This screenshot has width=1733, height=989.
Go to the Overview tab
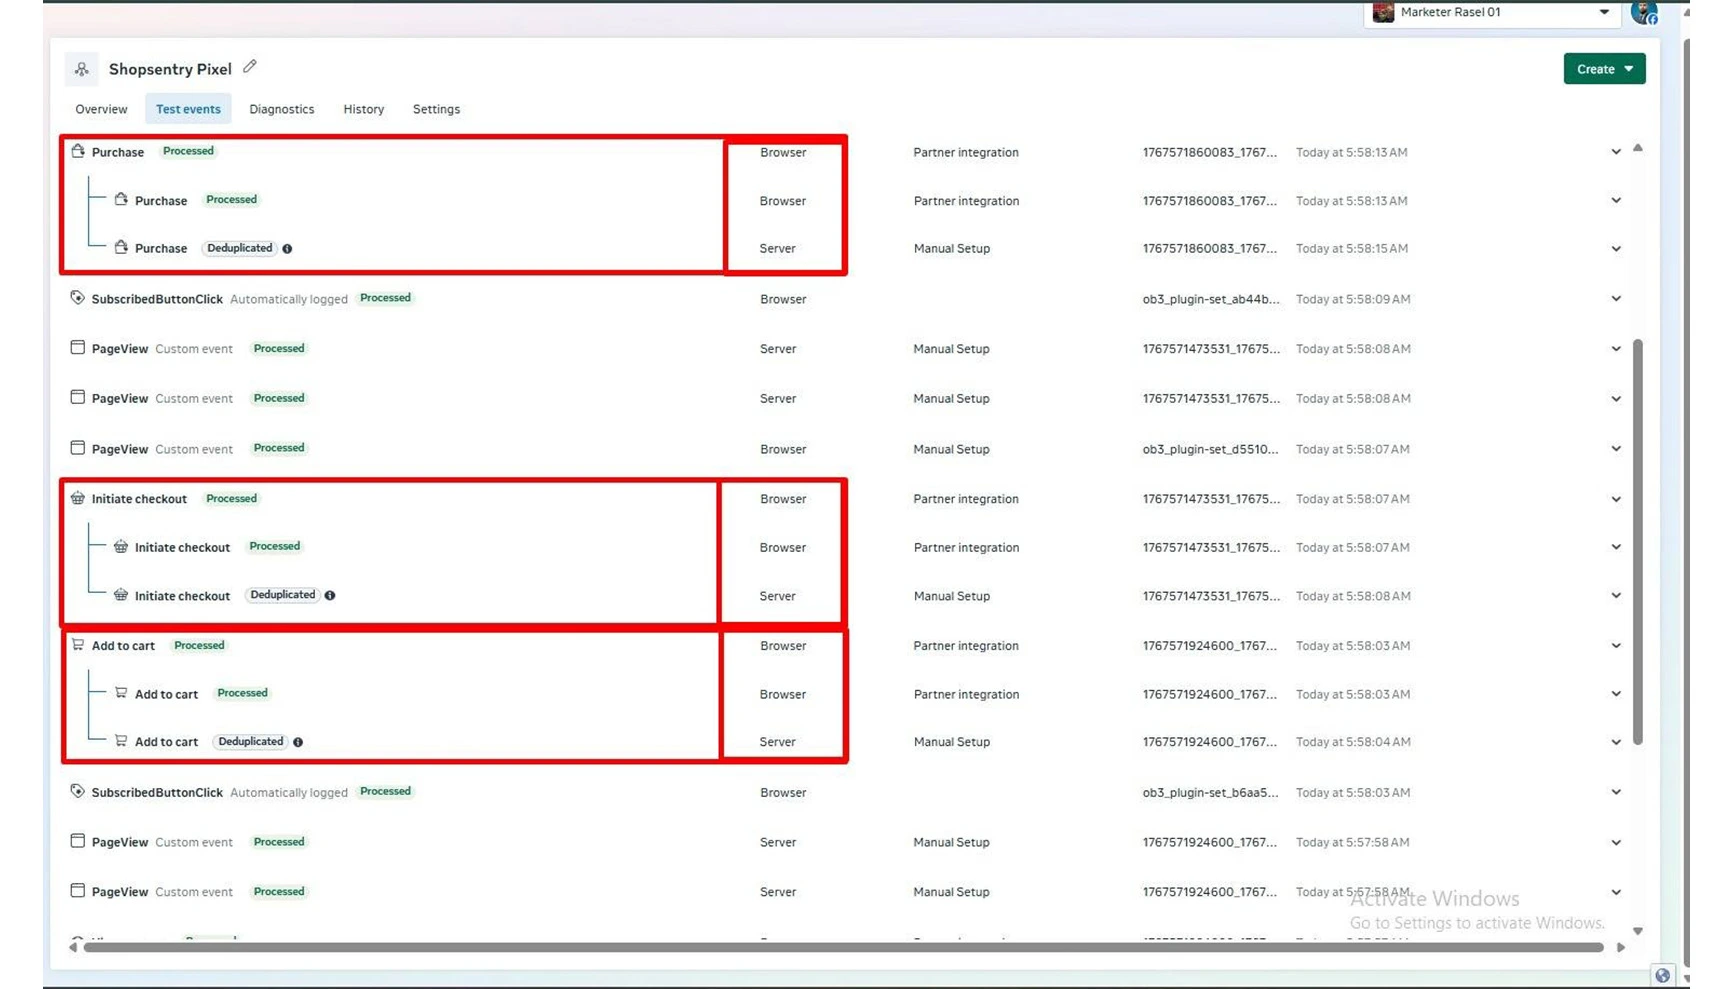[101, 109]
